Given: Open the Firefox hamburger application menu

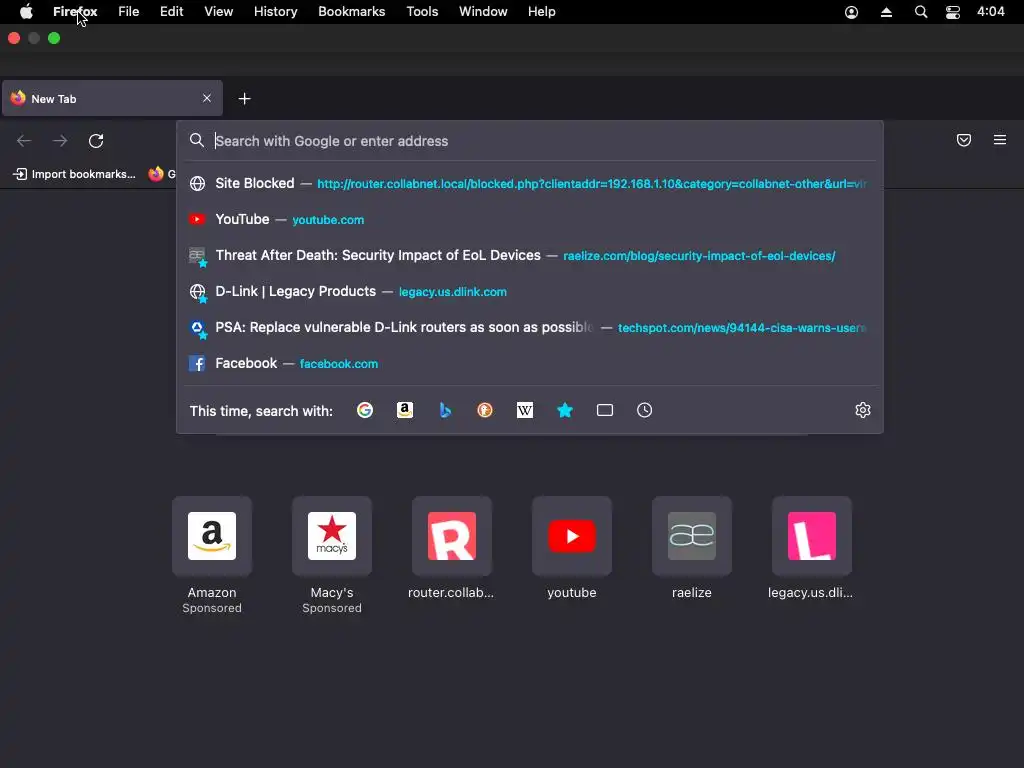Looking at the screenshot, I should click(1000, 140).
